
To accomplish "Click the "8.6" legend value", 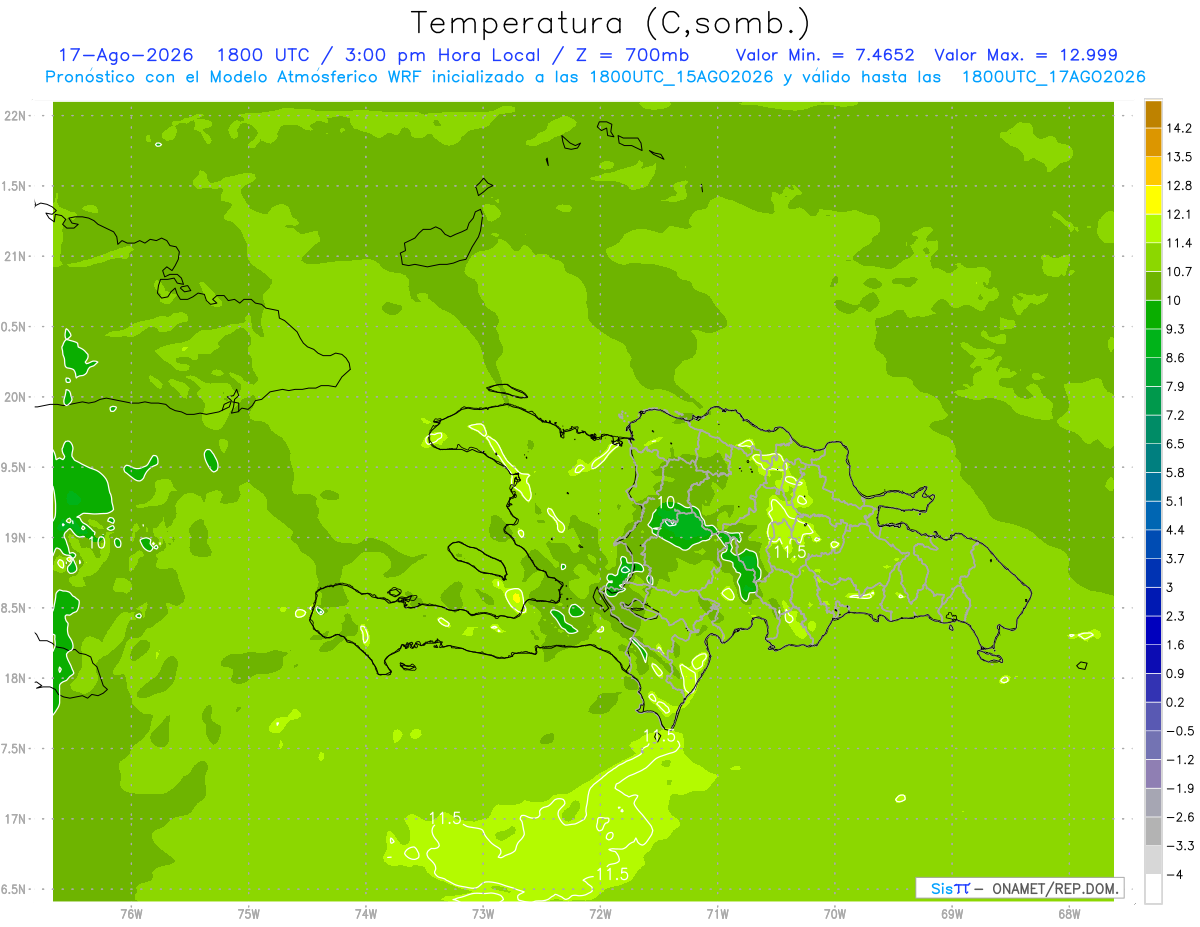I will [1177, 358].
